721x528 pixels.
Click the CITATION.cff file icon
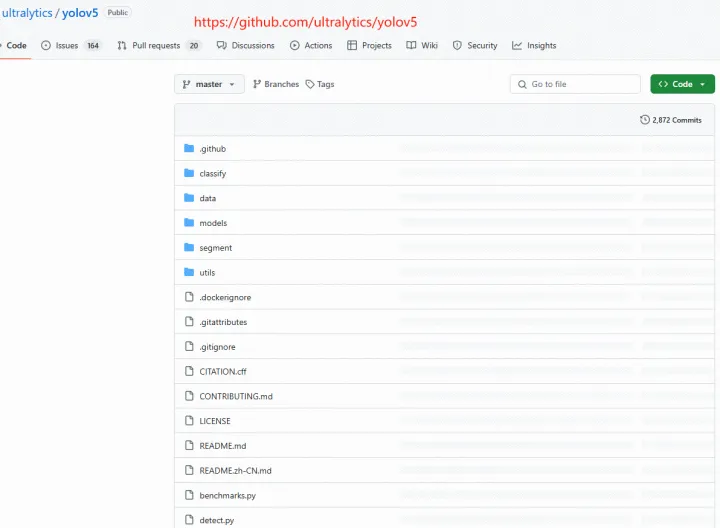pyautogui.click(x=189, y=371)
